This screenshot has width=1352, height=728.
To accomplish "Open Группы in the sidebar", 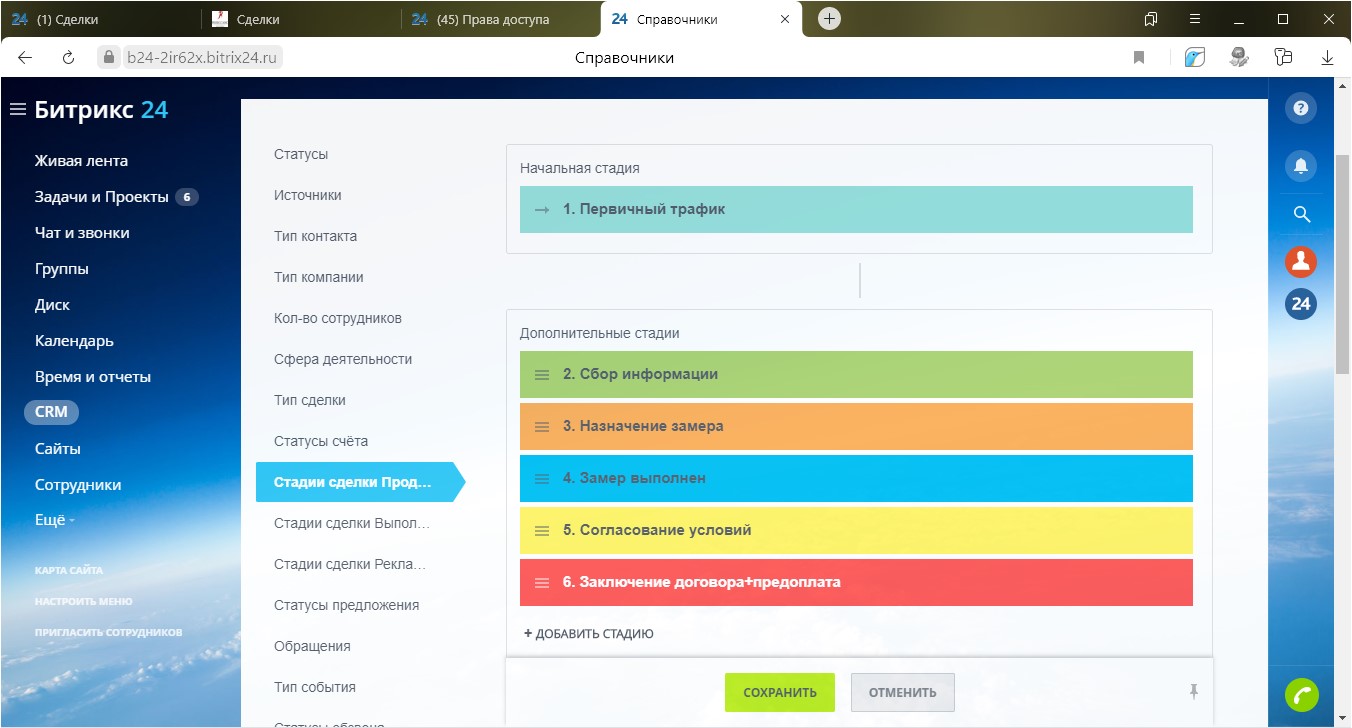I will (x=61, y=269).
